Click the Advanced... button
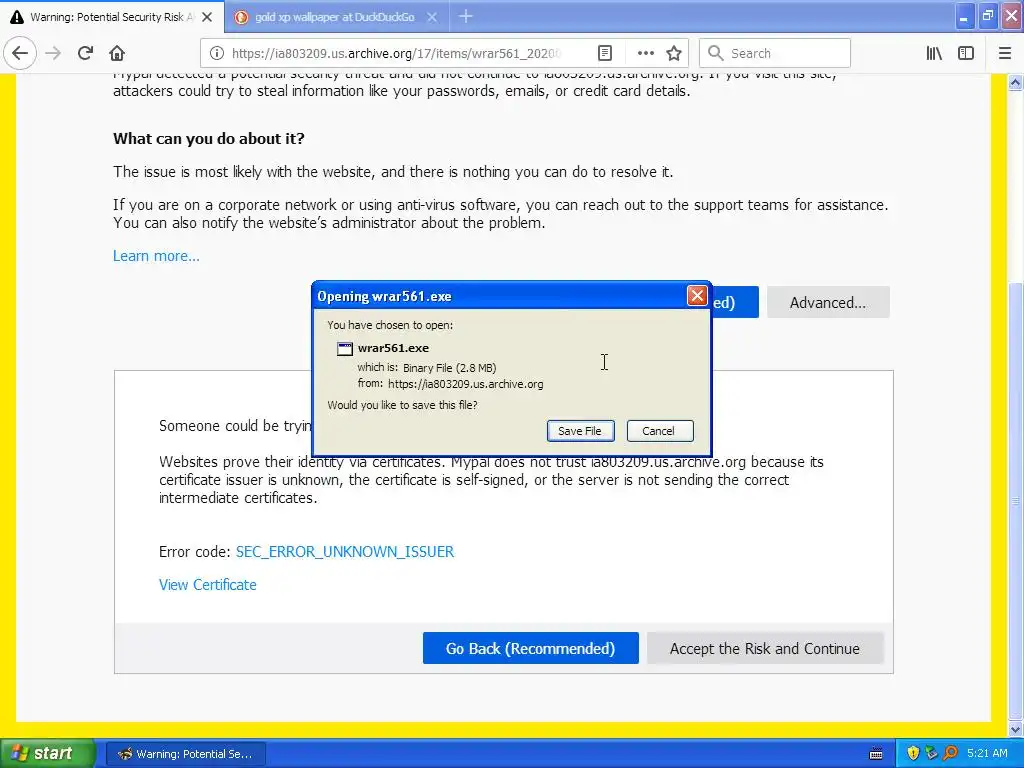Screen dimensions: 1024x768 [x=828, y=302]
